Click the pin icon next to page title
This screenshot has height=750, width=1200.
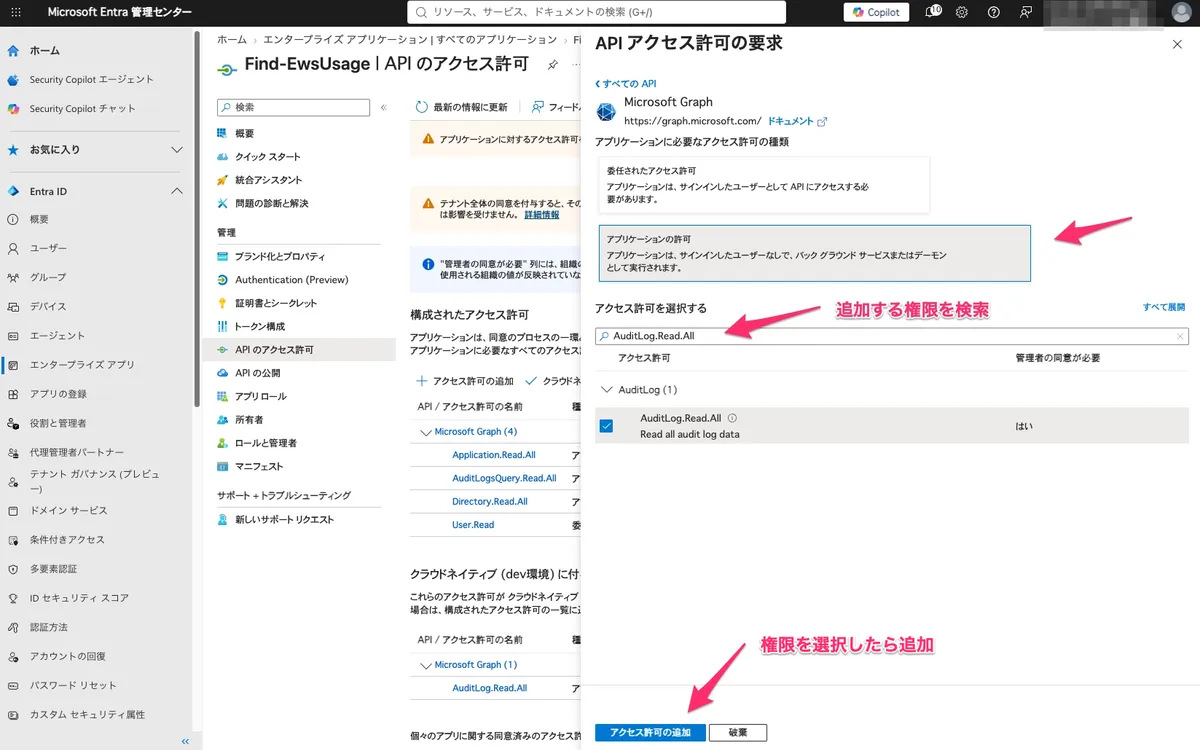tap(553, 64)
